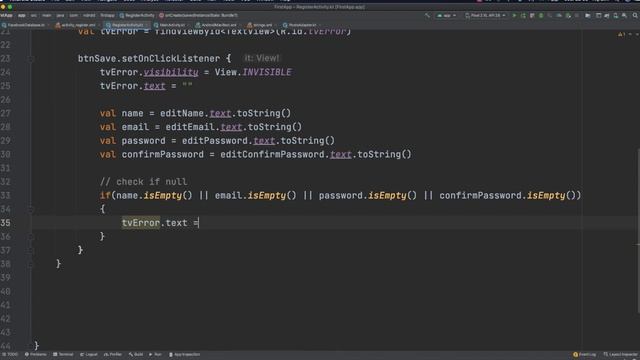Viewport: 640px width, 360px height.
Task: Collapse the setOnClickListener block at line 23
Action: click(31, 58)
